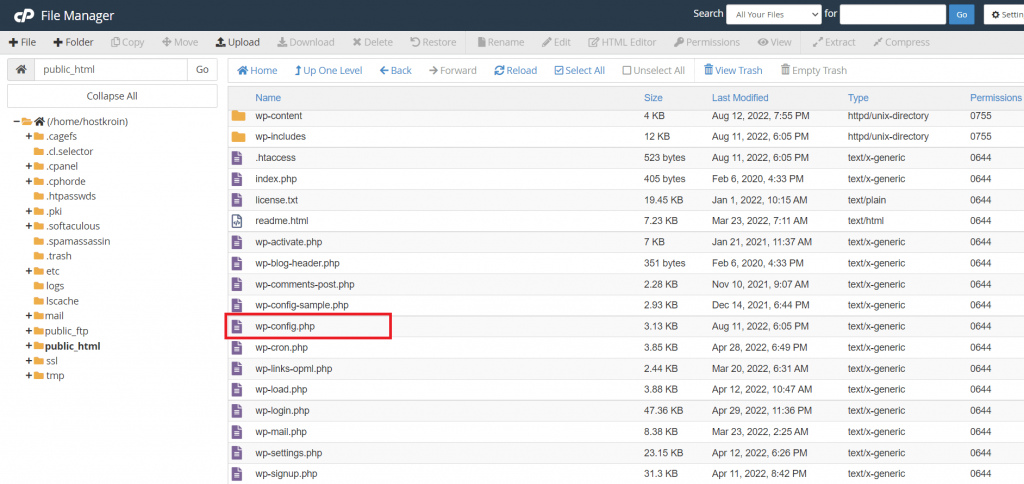The height and width of the screenshot is (484, 1024).
Task: Click the Rename toolbar button
Action: (x=501, y=42)
